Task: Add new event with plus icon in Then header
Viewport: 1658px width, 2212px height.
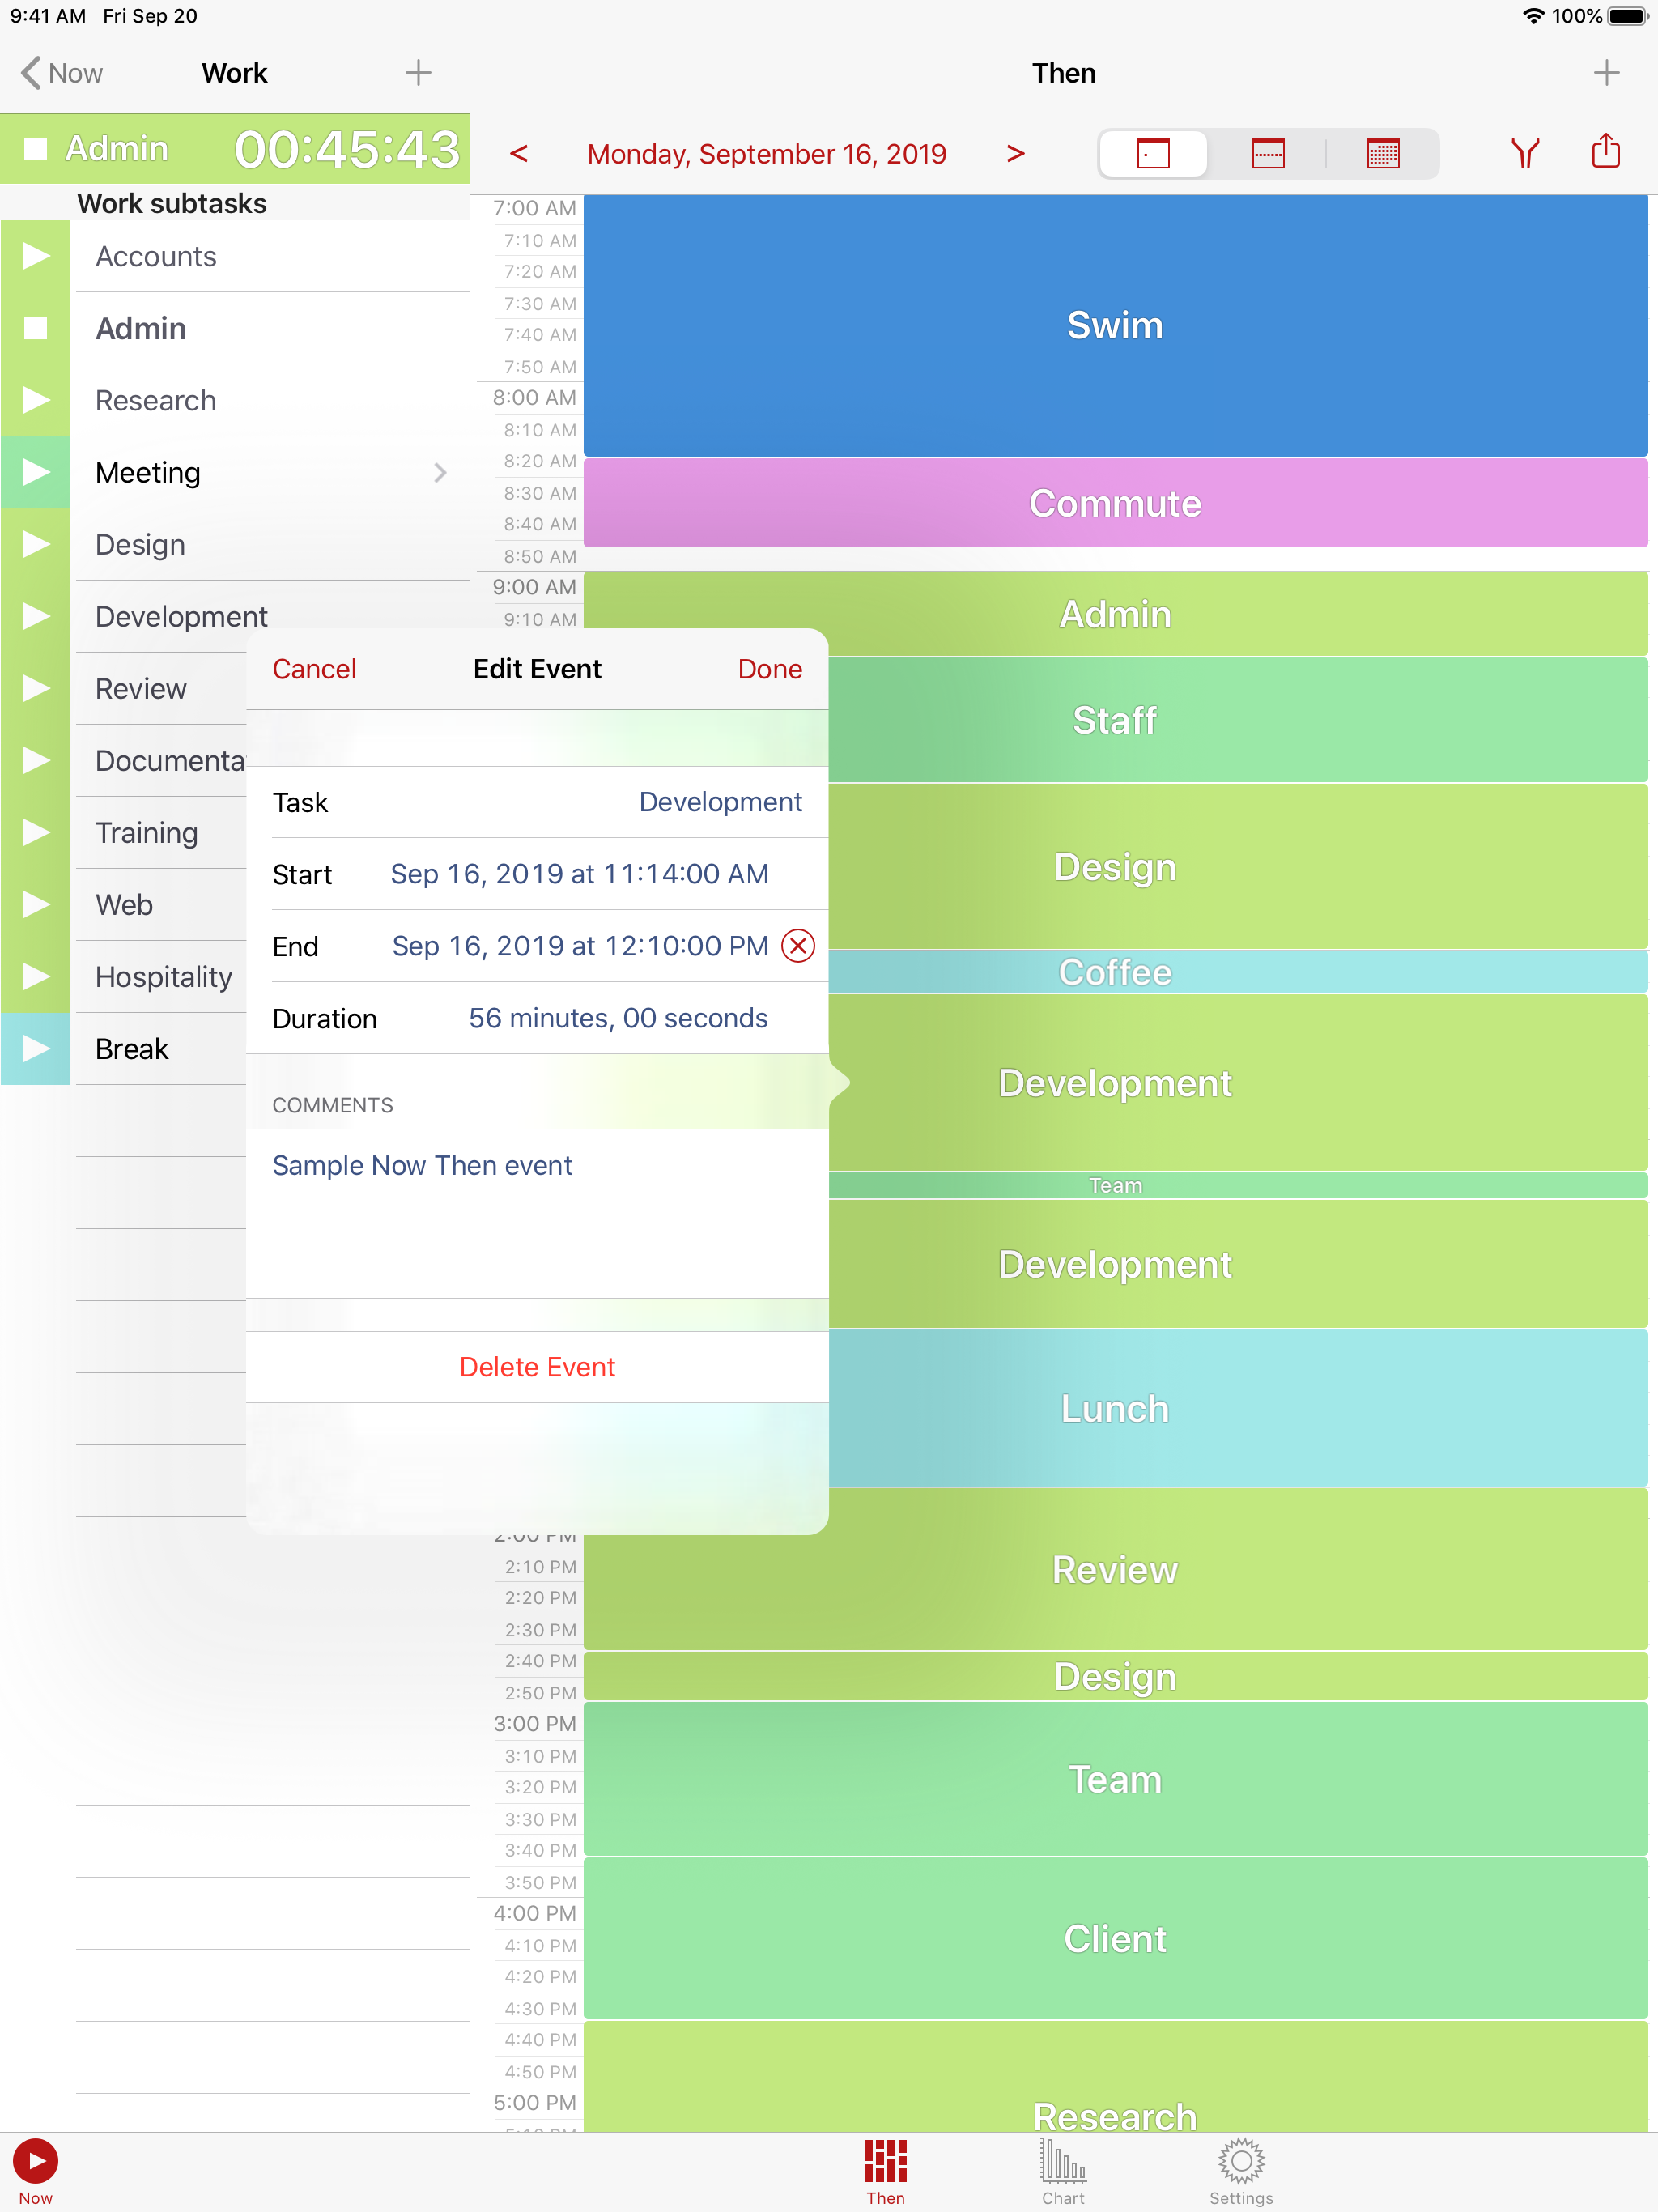Action: pos(1606,73)
